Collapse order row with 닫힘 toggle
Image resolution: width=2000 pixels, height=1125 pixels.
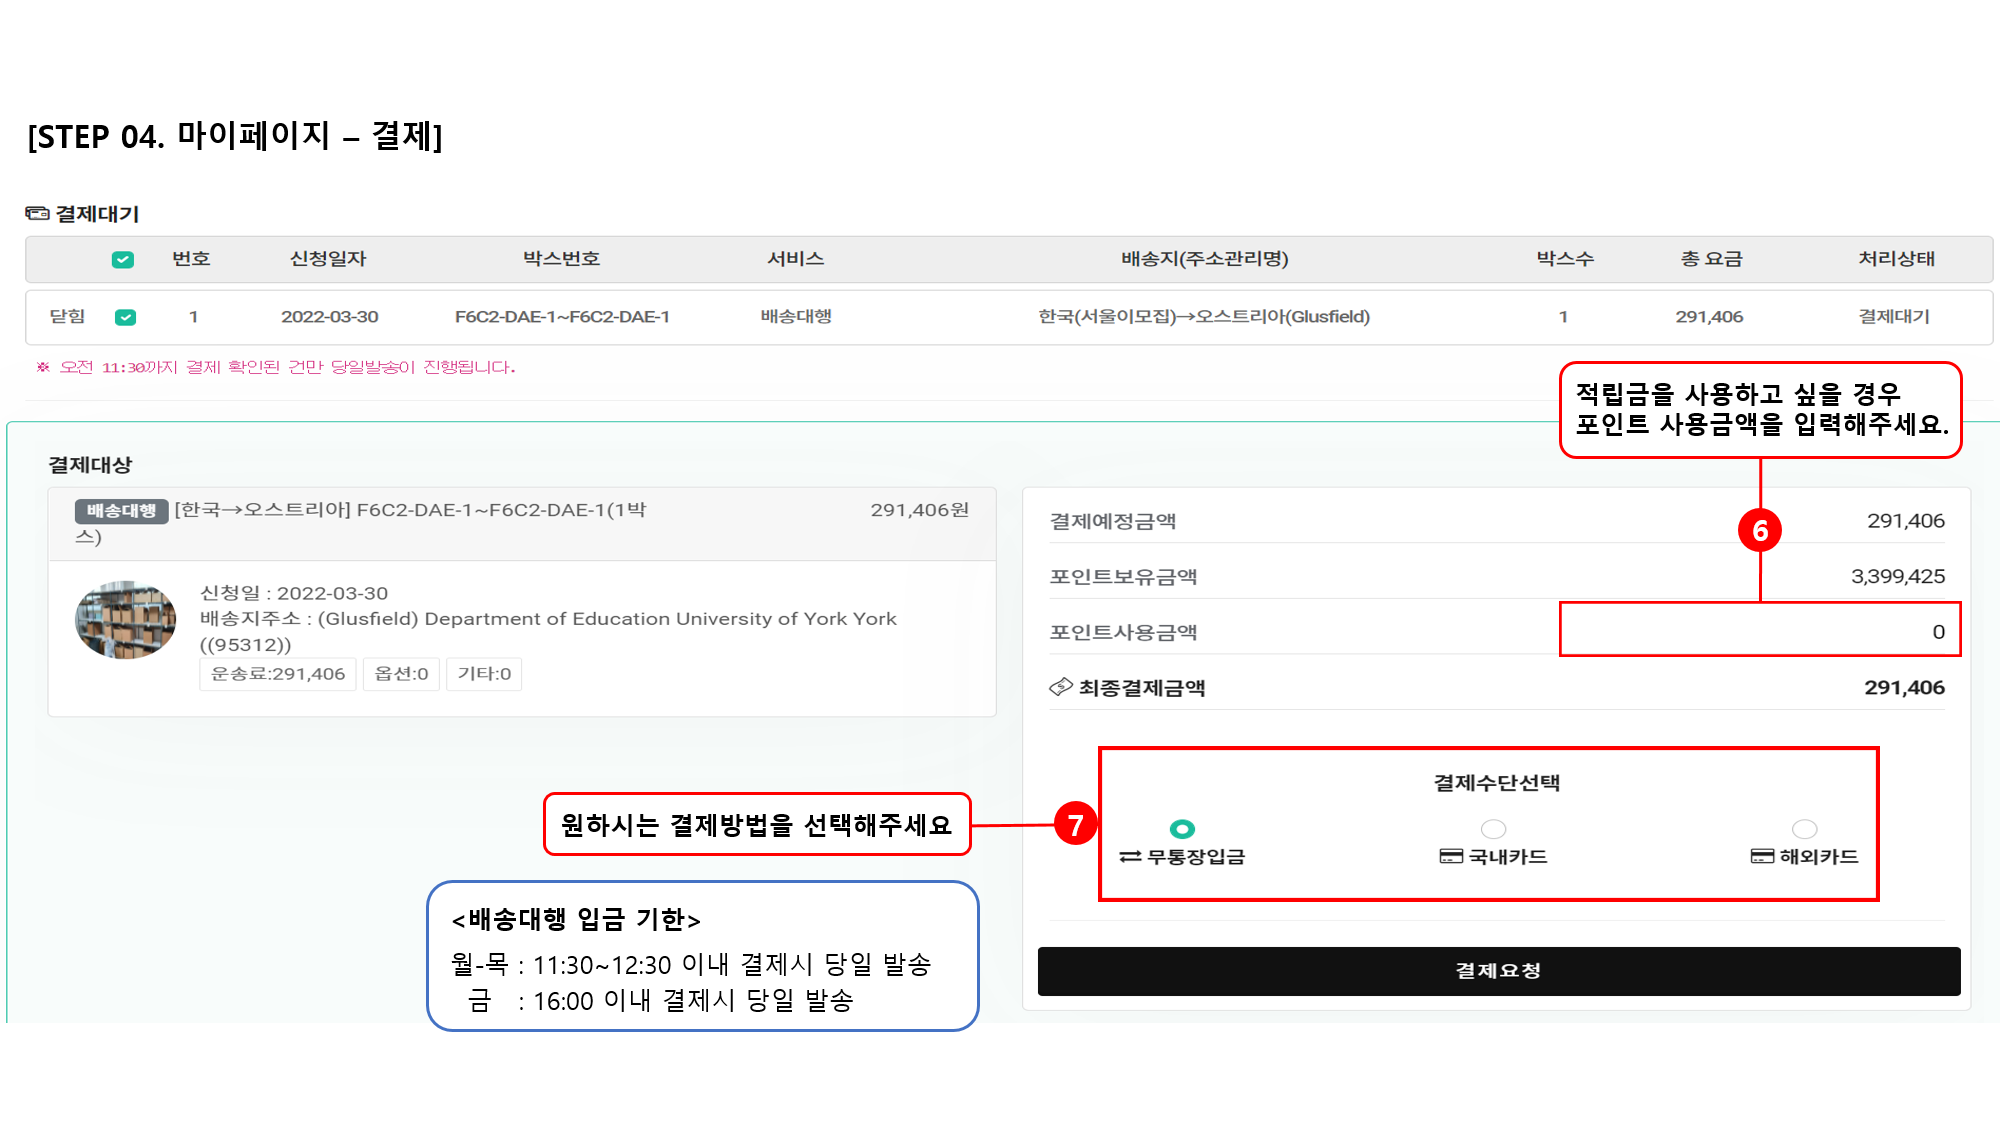[x=67, y=316]
